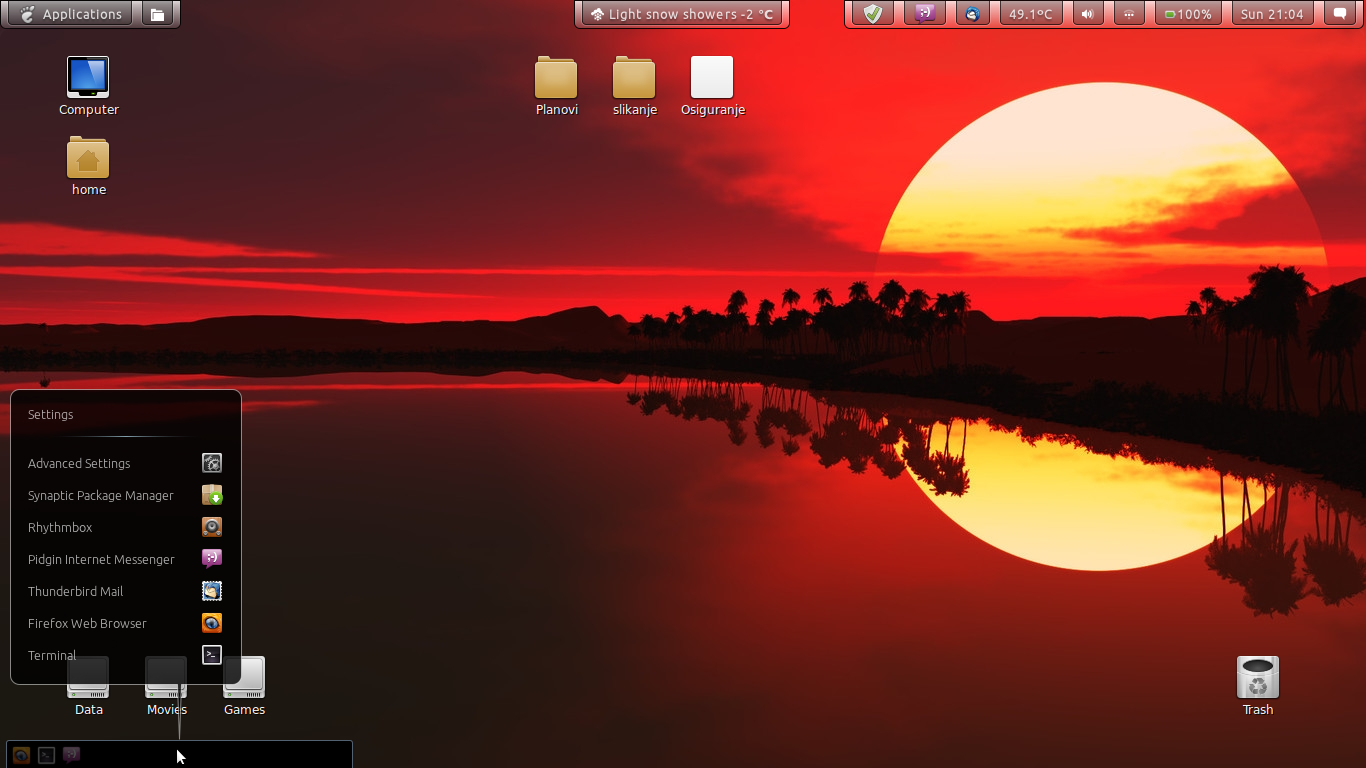
Task: Launch Rhythmbox from the popup menu
Action: pos(125,527)
